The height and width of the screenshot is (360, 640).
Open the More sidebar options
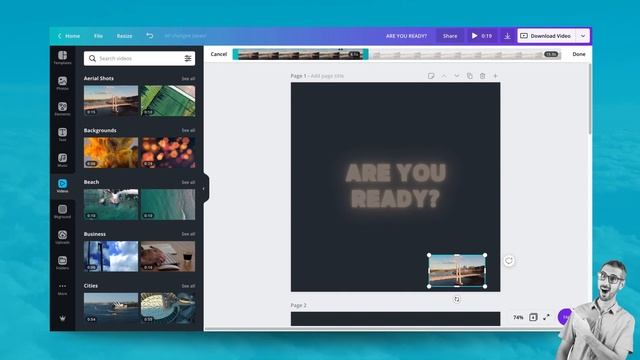click(x=62, y=289)
